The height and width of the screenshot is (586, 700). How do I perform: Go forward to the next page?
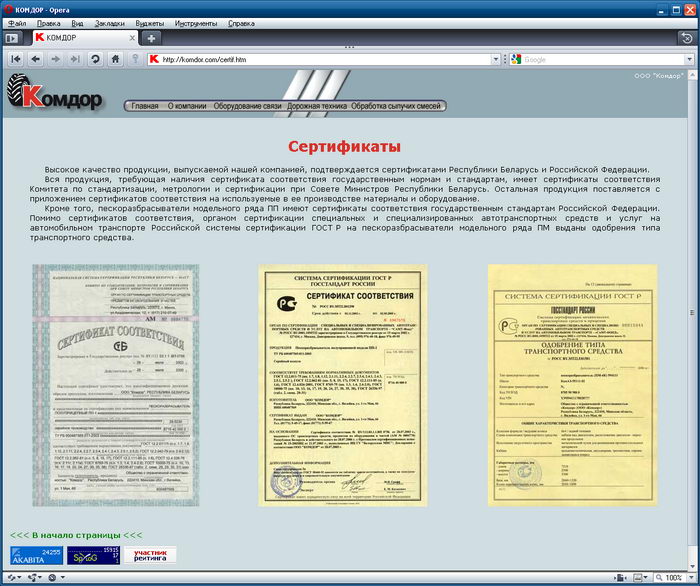55,59
